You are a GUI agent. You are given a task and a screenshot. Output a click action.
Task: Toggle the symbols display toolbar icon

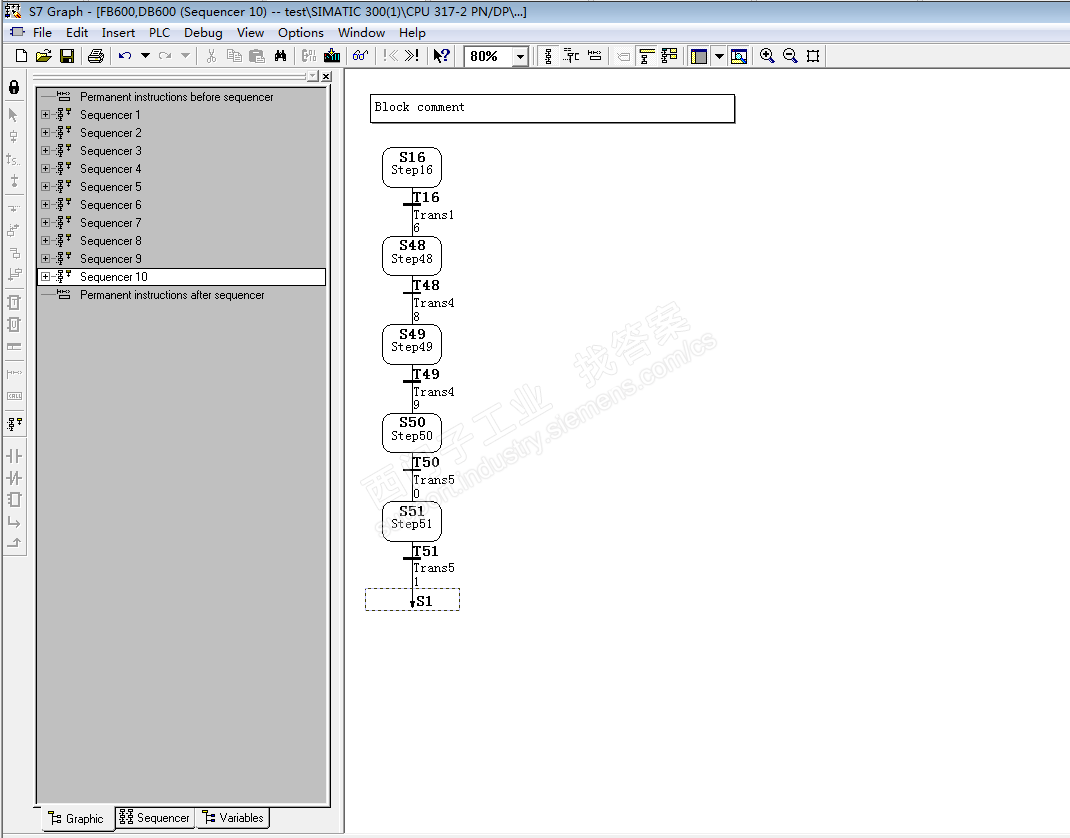(669, 56)
